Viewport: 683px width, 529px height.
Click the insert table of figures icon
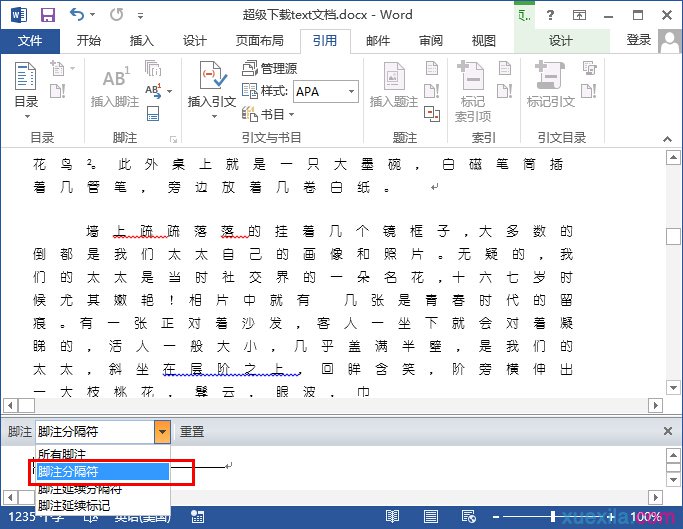[x=432, y=68]
